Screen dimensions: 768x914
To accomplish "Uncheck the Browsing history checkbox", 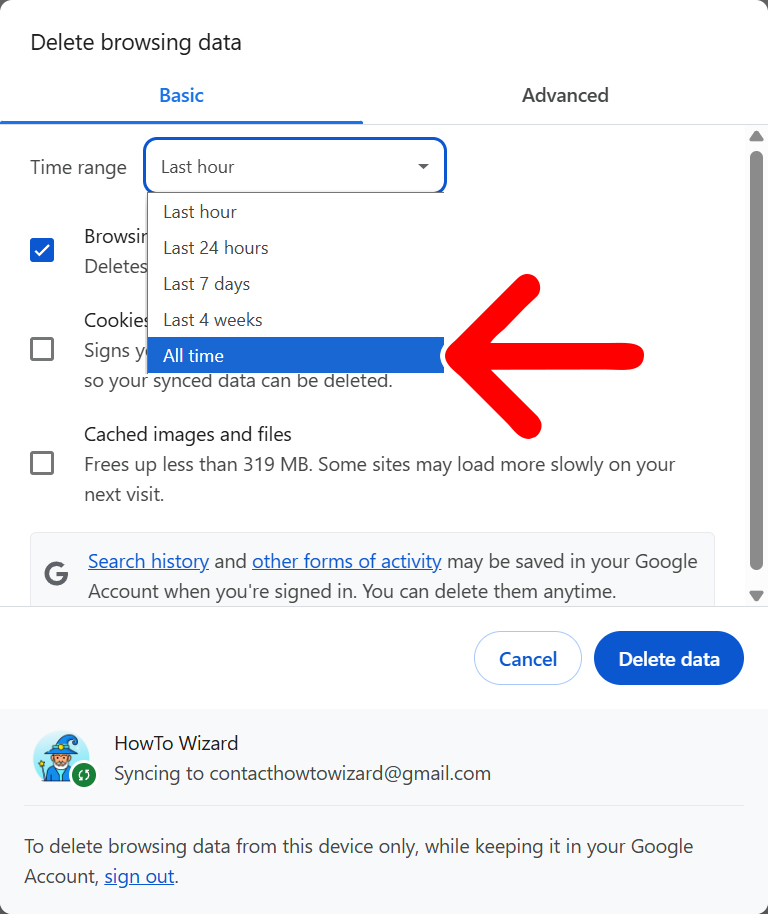I will click(x=42, y=250).
